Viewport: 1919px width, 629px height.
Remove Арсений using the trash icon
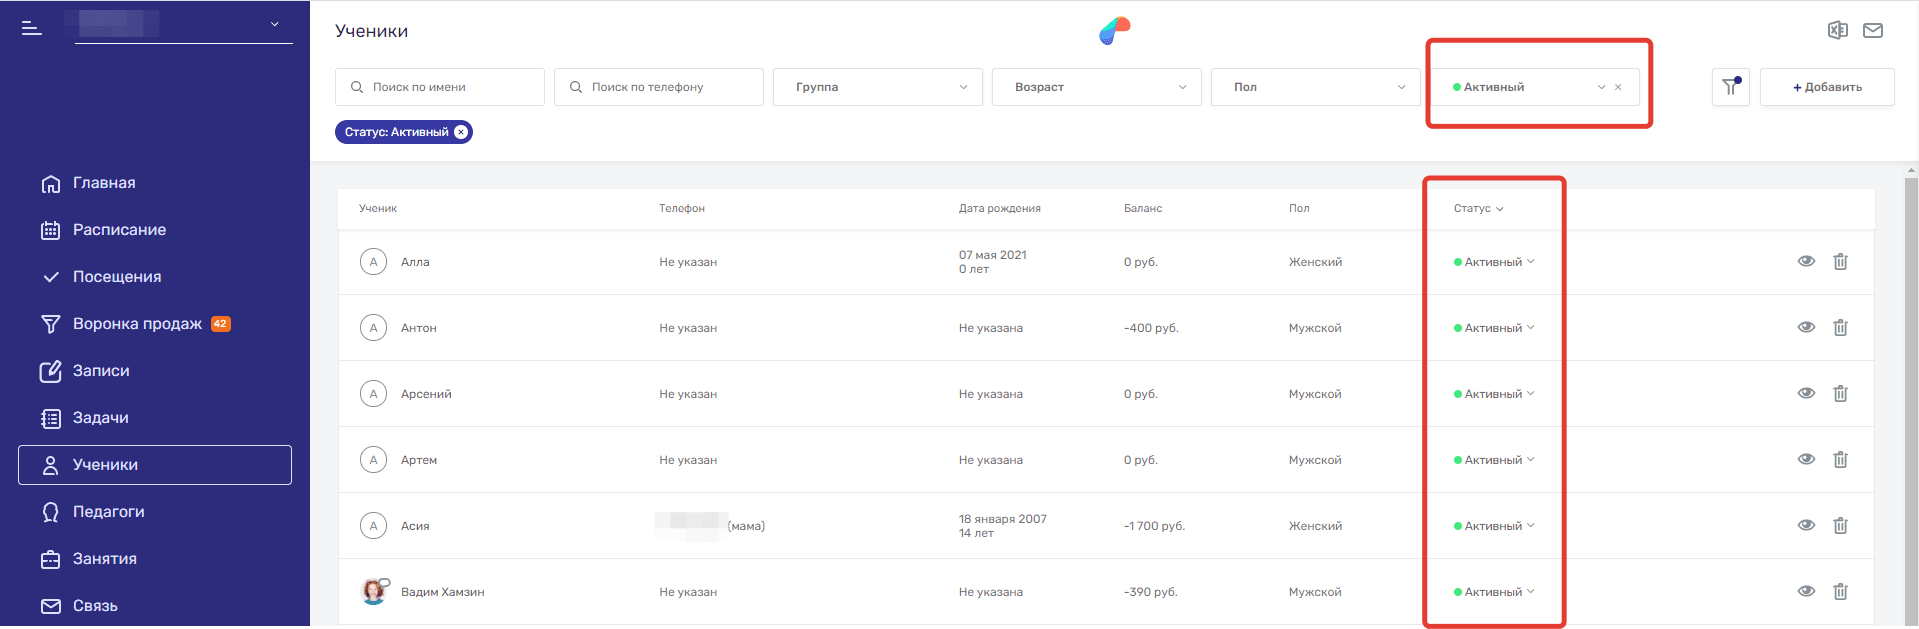click(x=1840, y=394)
